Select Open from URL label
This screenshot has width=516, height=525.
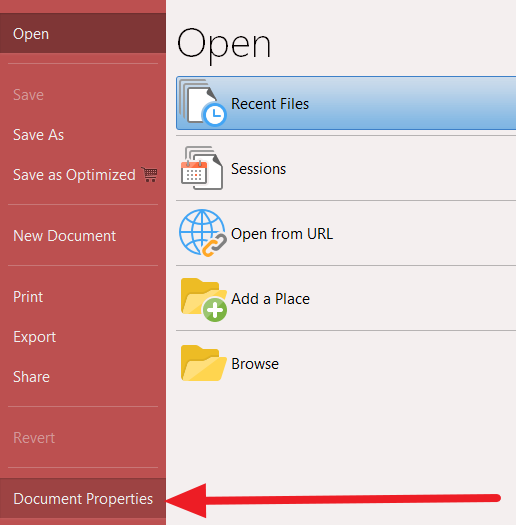[282, 234]
